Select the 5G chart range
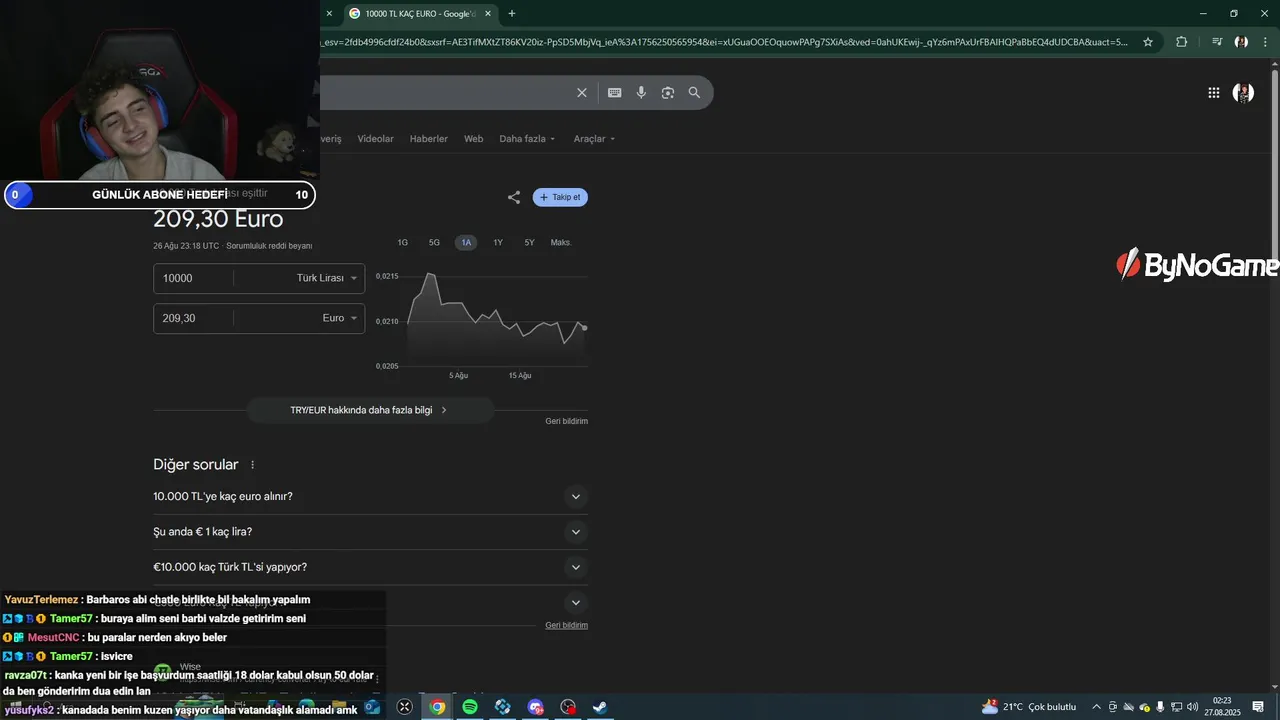Viewport: 1280px width, 720px height. (434, 243)
